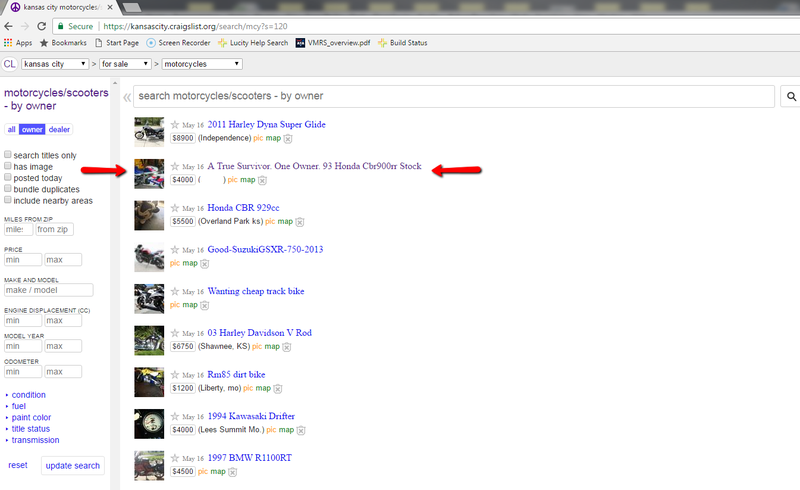800x490 pixels.
Task: Star the Rm85 dirt bike listing
Action: coord(174,375)
